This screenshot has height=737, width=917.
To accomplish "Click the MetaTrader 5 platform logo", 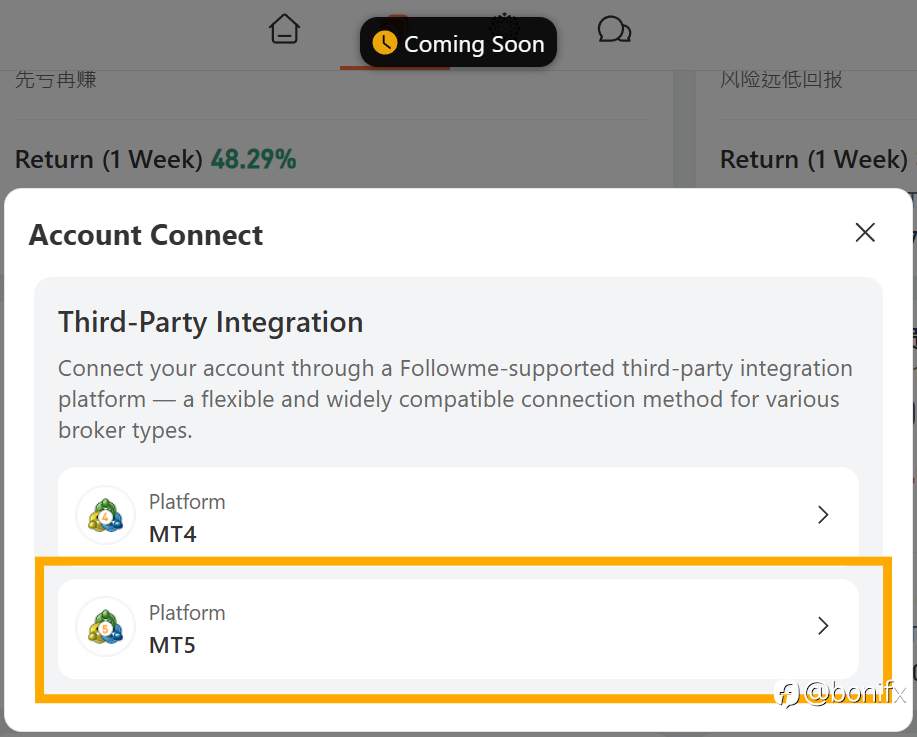I will (105, 627).
